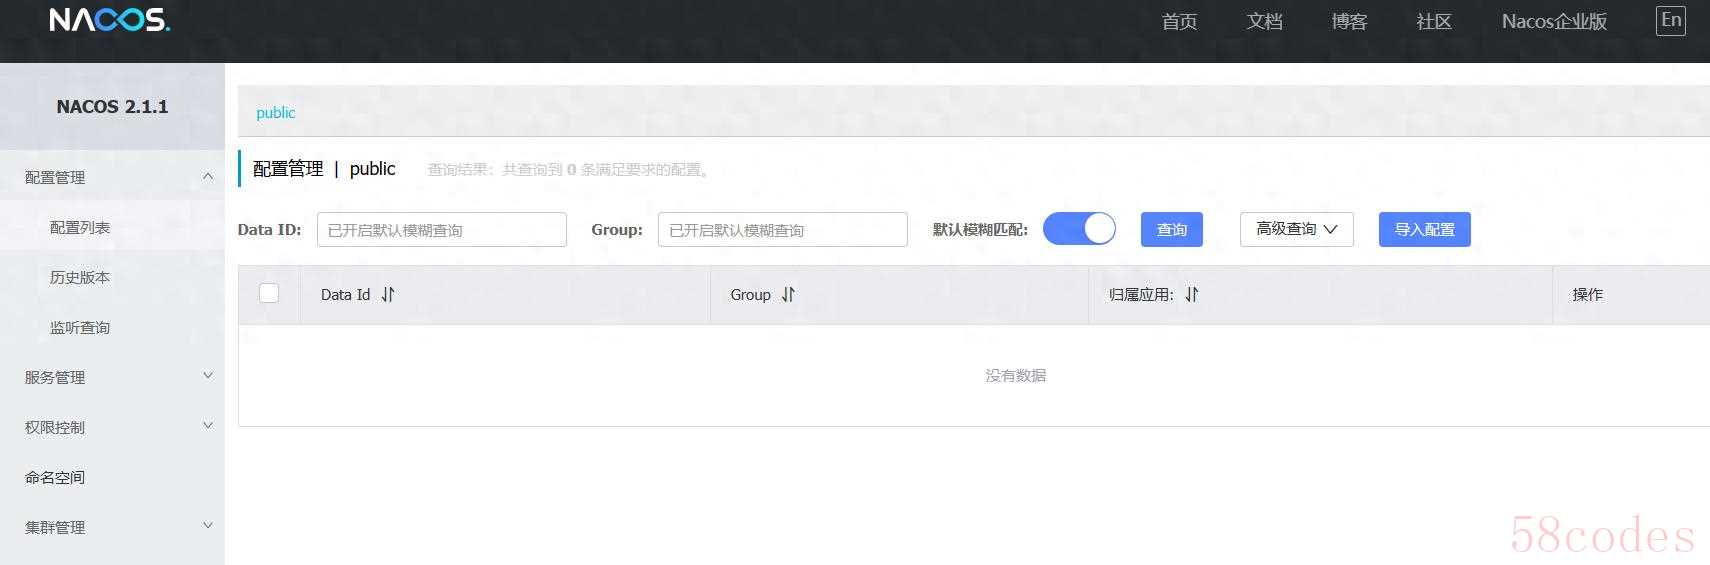This screenshot has height=565, width=1710.
Task: Collapse the 配置管理 menu section
Action: pos(112,177)
